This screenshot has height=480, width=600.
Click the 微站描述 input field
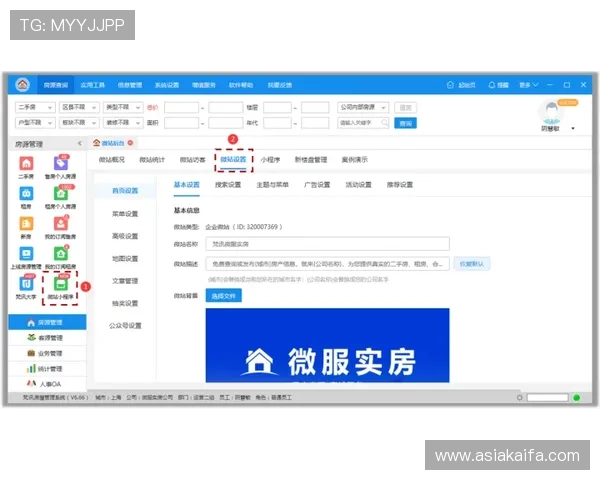(x=328, y=264)
